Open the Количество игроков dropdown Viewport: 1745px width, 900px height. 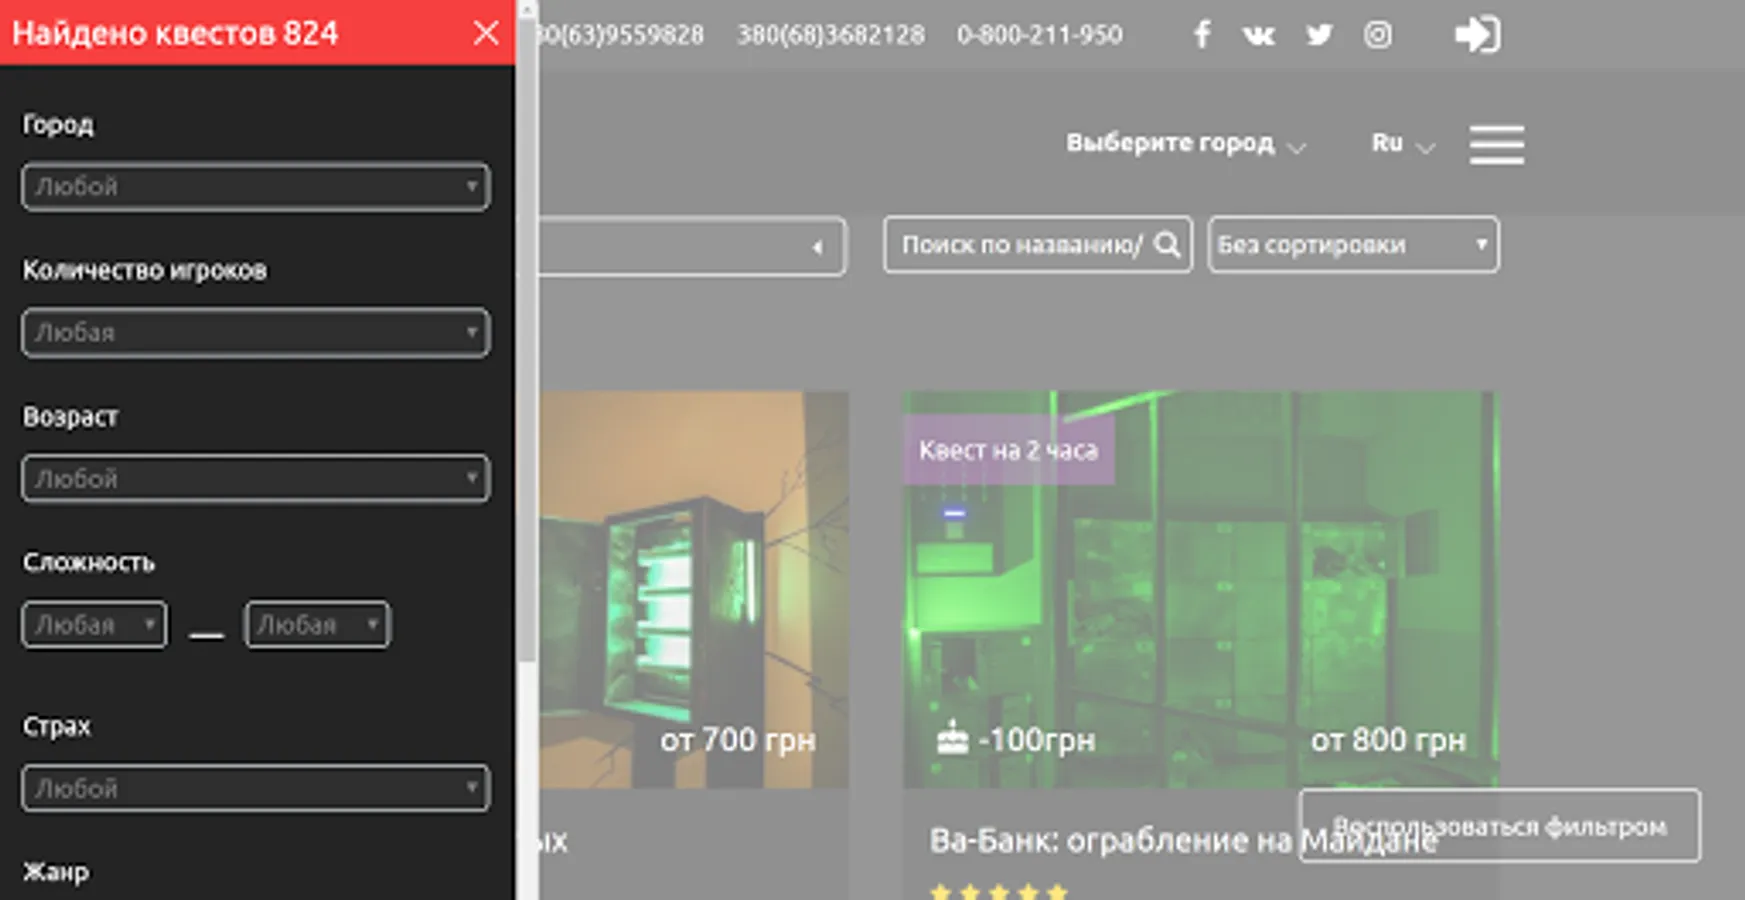tap(255, 332)
